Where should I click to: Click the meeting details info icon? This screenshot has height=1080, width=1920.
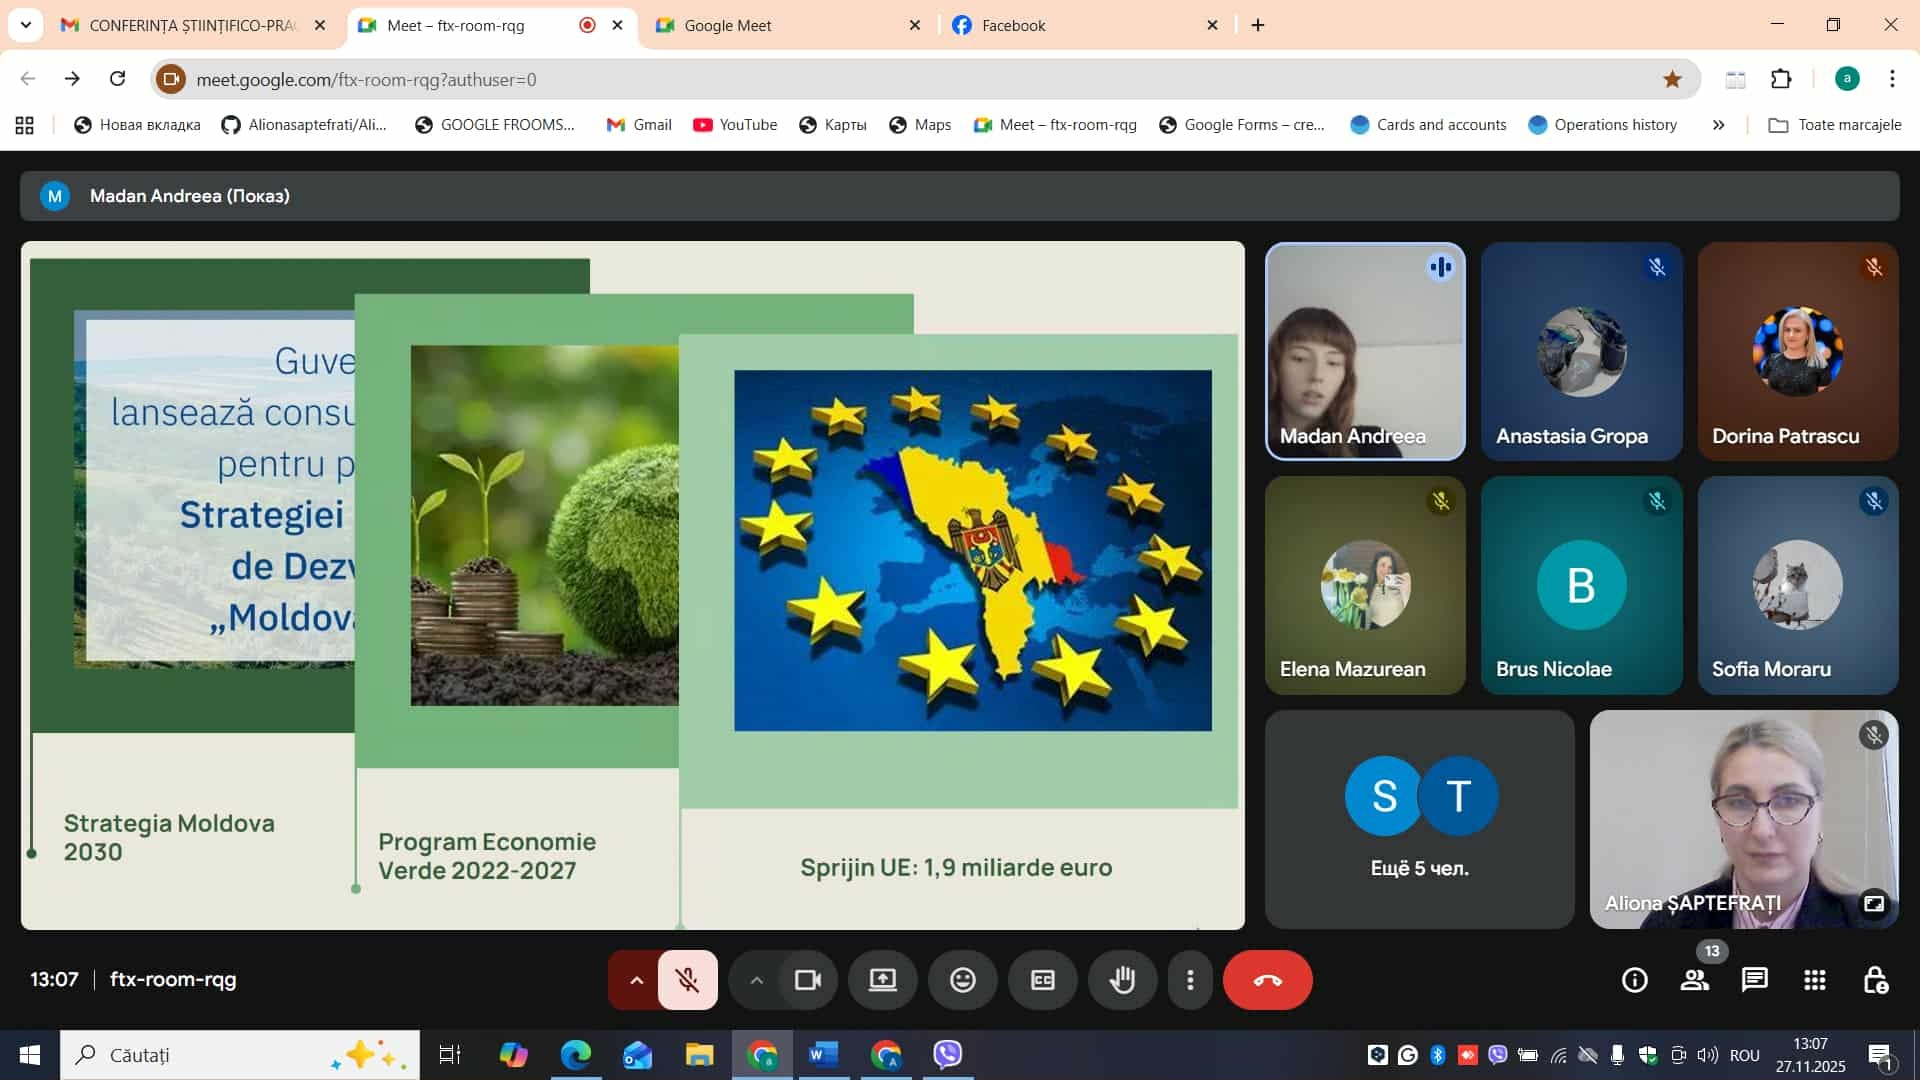pos(1634,980)
